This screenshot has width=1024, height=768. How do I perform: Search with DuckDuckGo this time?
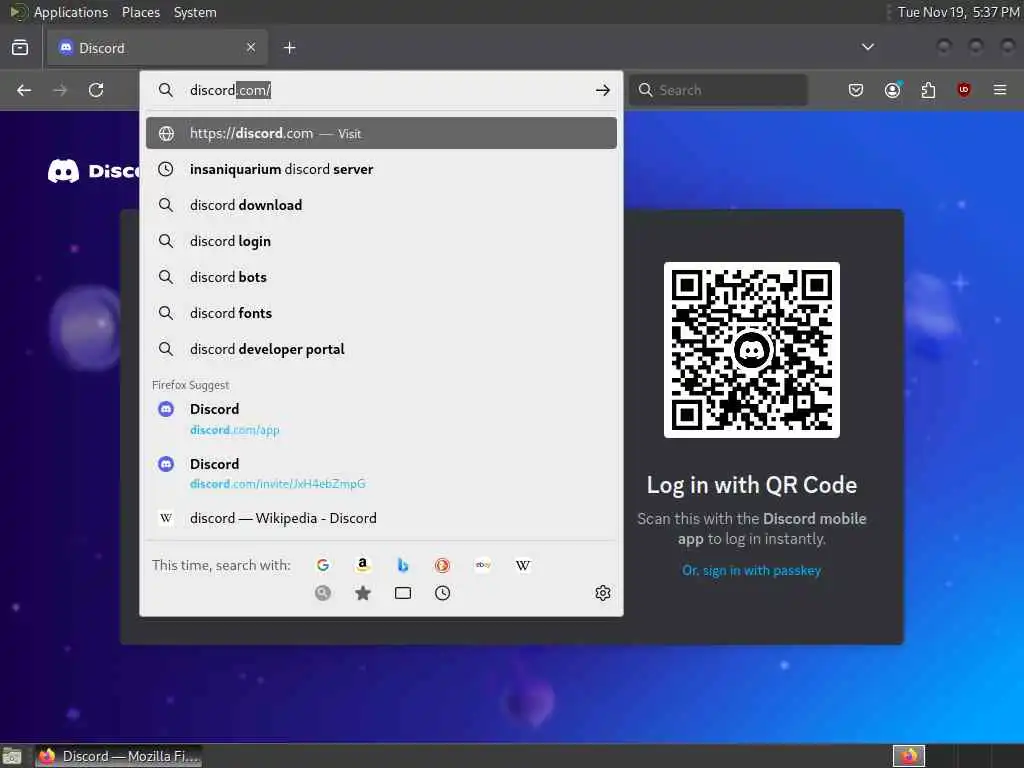(442, 565)
